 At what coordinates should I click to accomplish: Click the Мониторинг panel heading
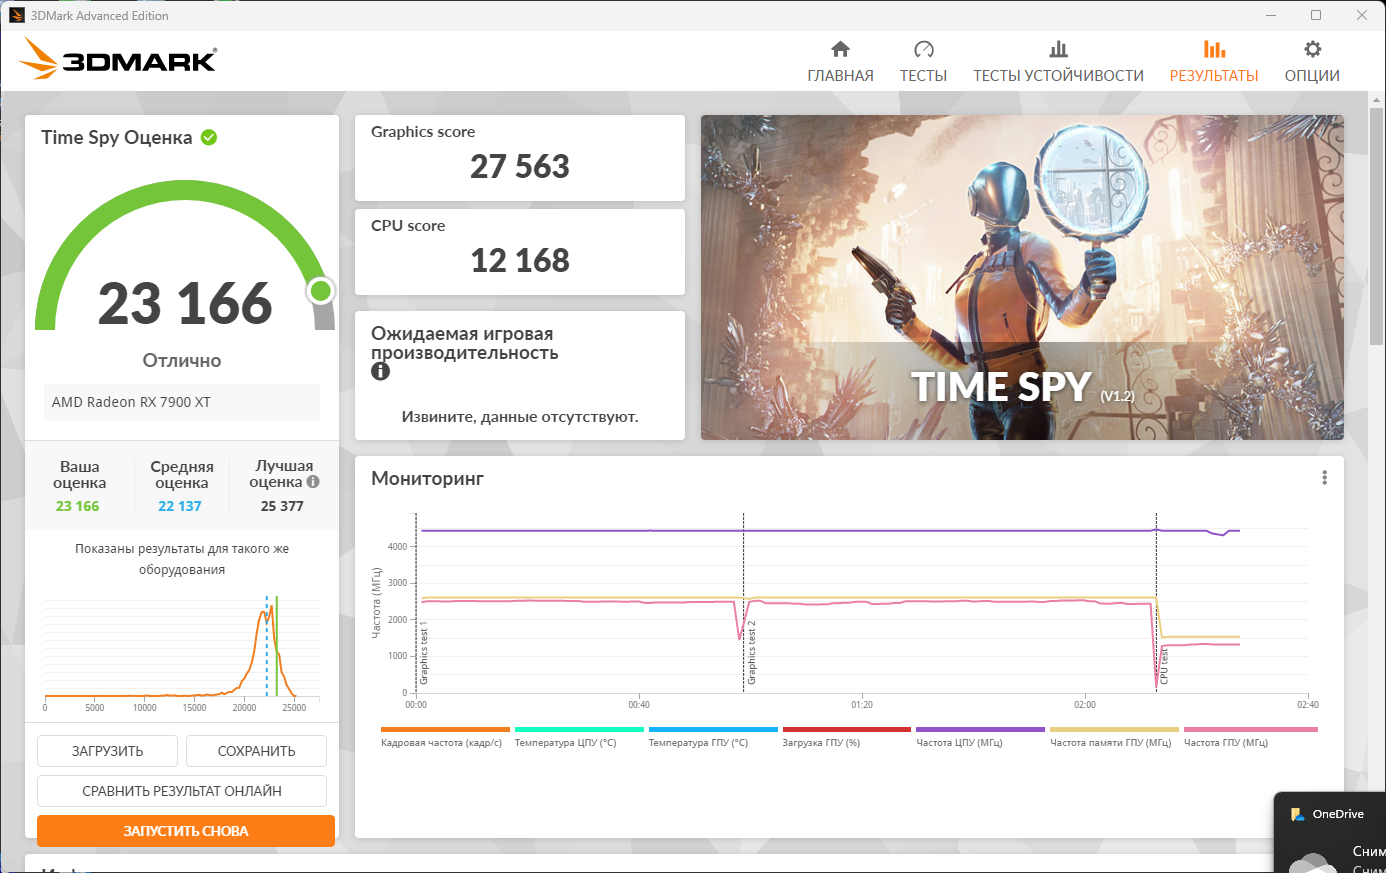(x=427, y=478)
